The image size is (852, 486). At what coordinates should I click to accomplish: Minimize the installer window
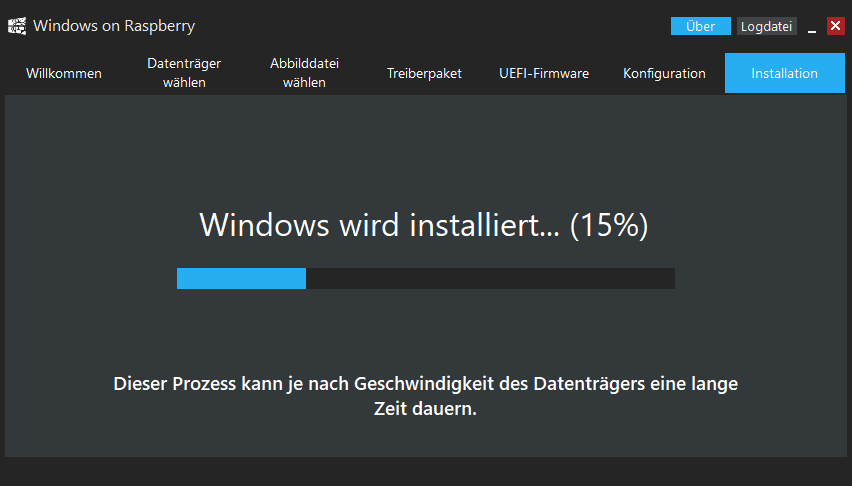812,27
